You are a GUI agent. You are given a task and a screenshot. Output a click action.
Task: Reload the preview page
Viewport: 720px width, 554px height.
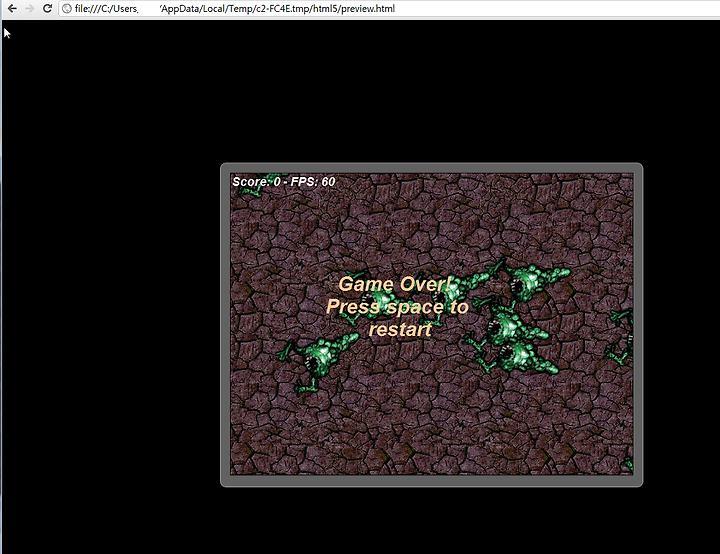pos(47,8)
